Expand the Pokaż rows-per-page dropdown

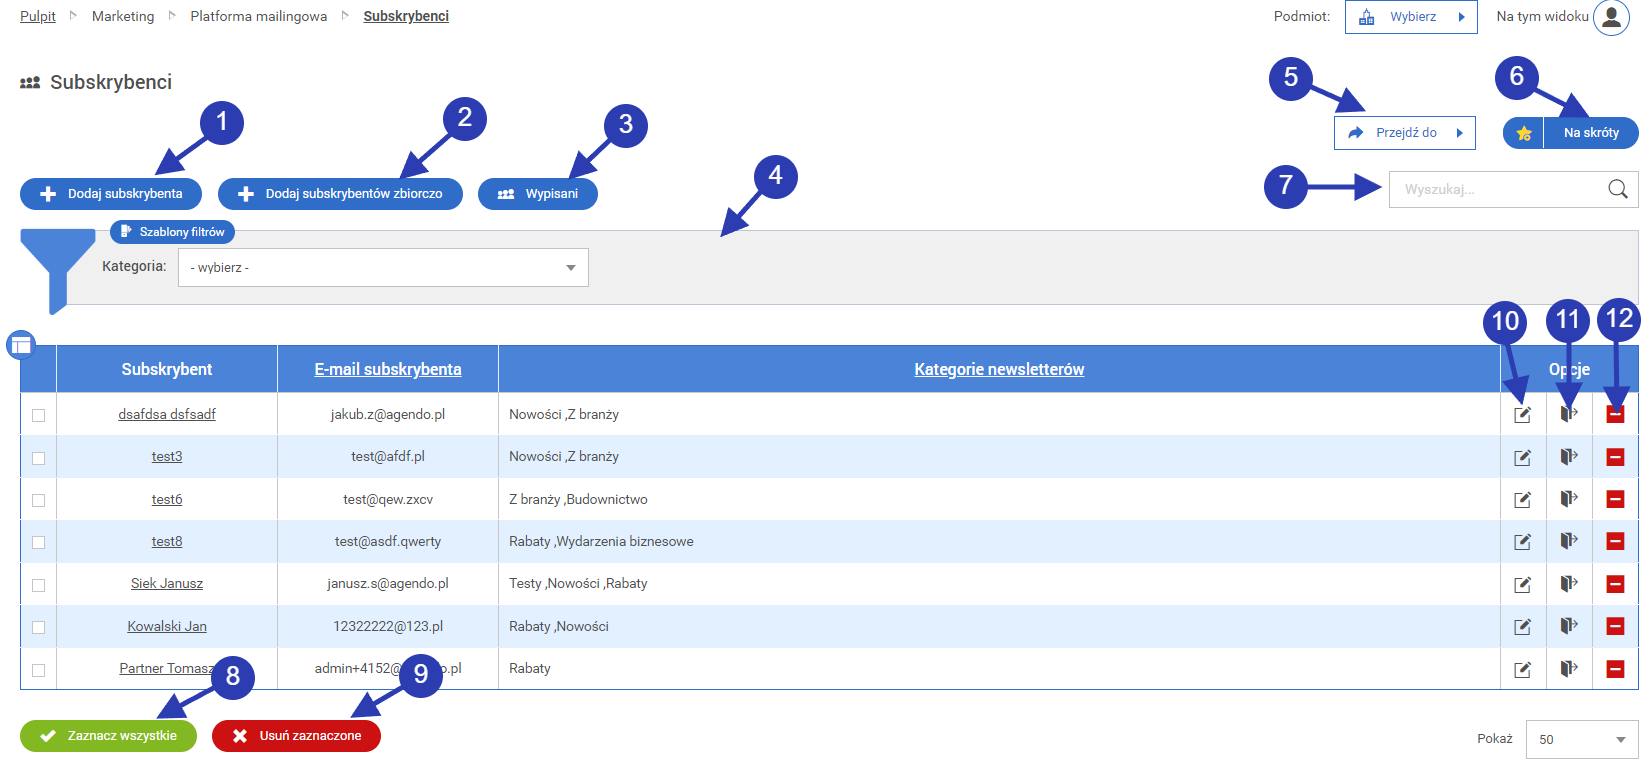pyautogui.click(x=1581, y=740)
